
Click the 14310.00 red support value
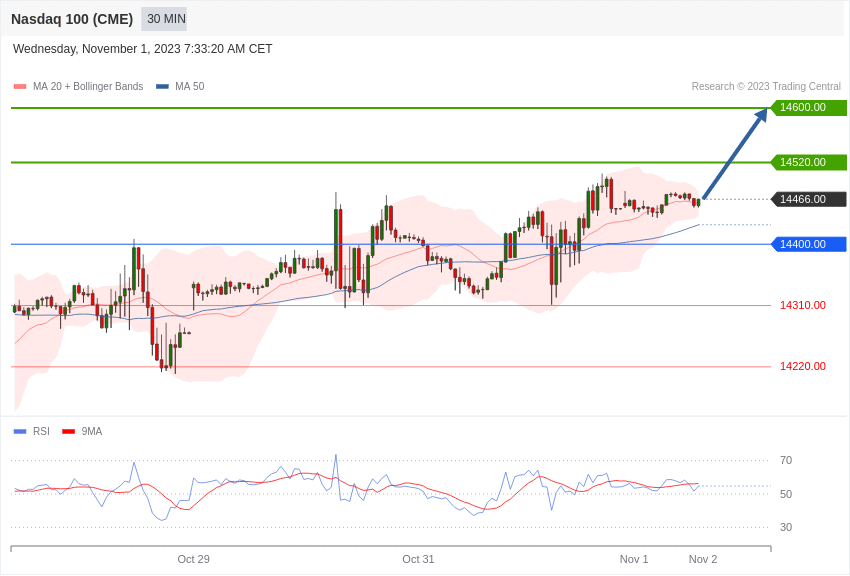(803, 305)
